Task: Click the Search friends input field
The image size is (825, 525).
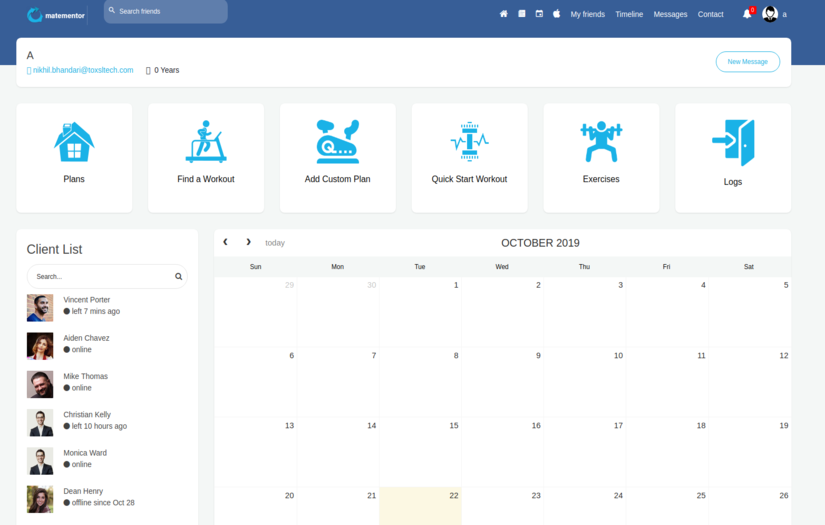Action: coord(166,11)
